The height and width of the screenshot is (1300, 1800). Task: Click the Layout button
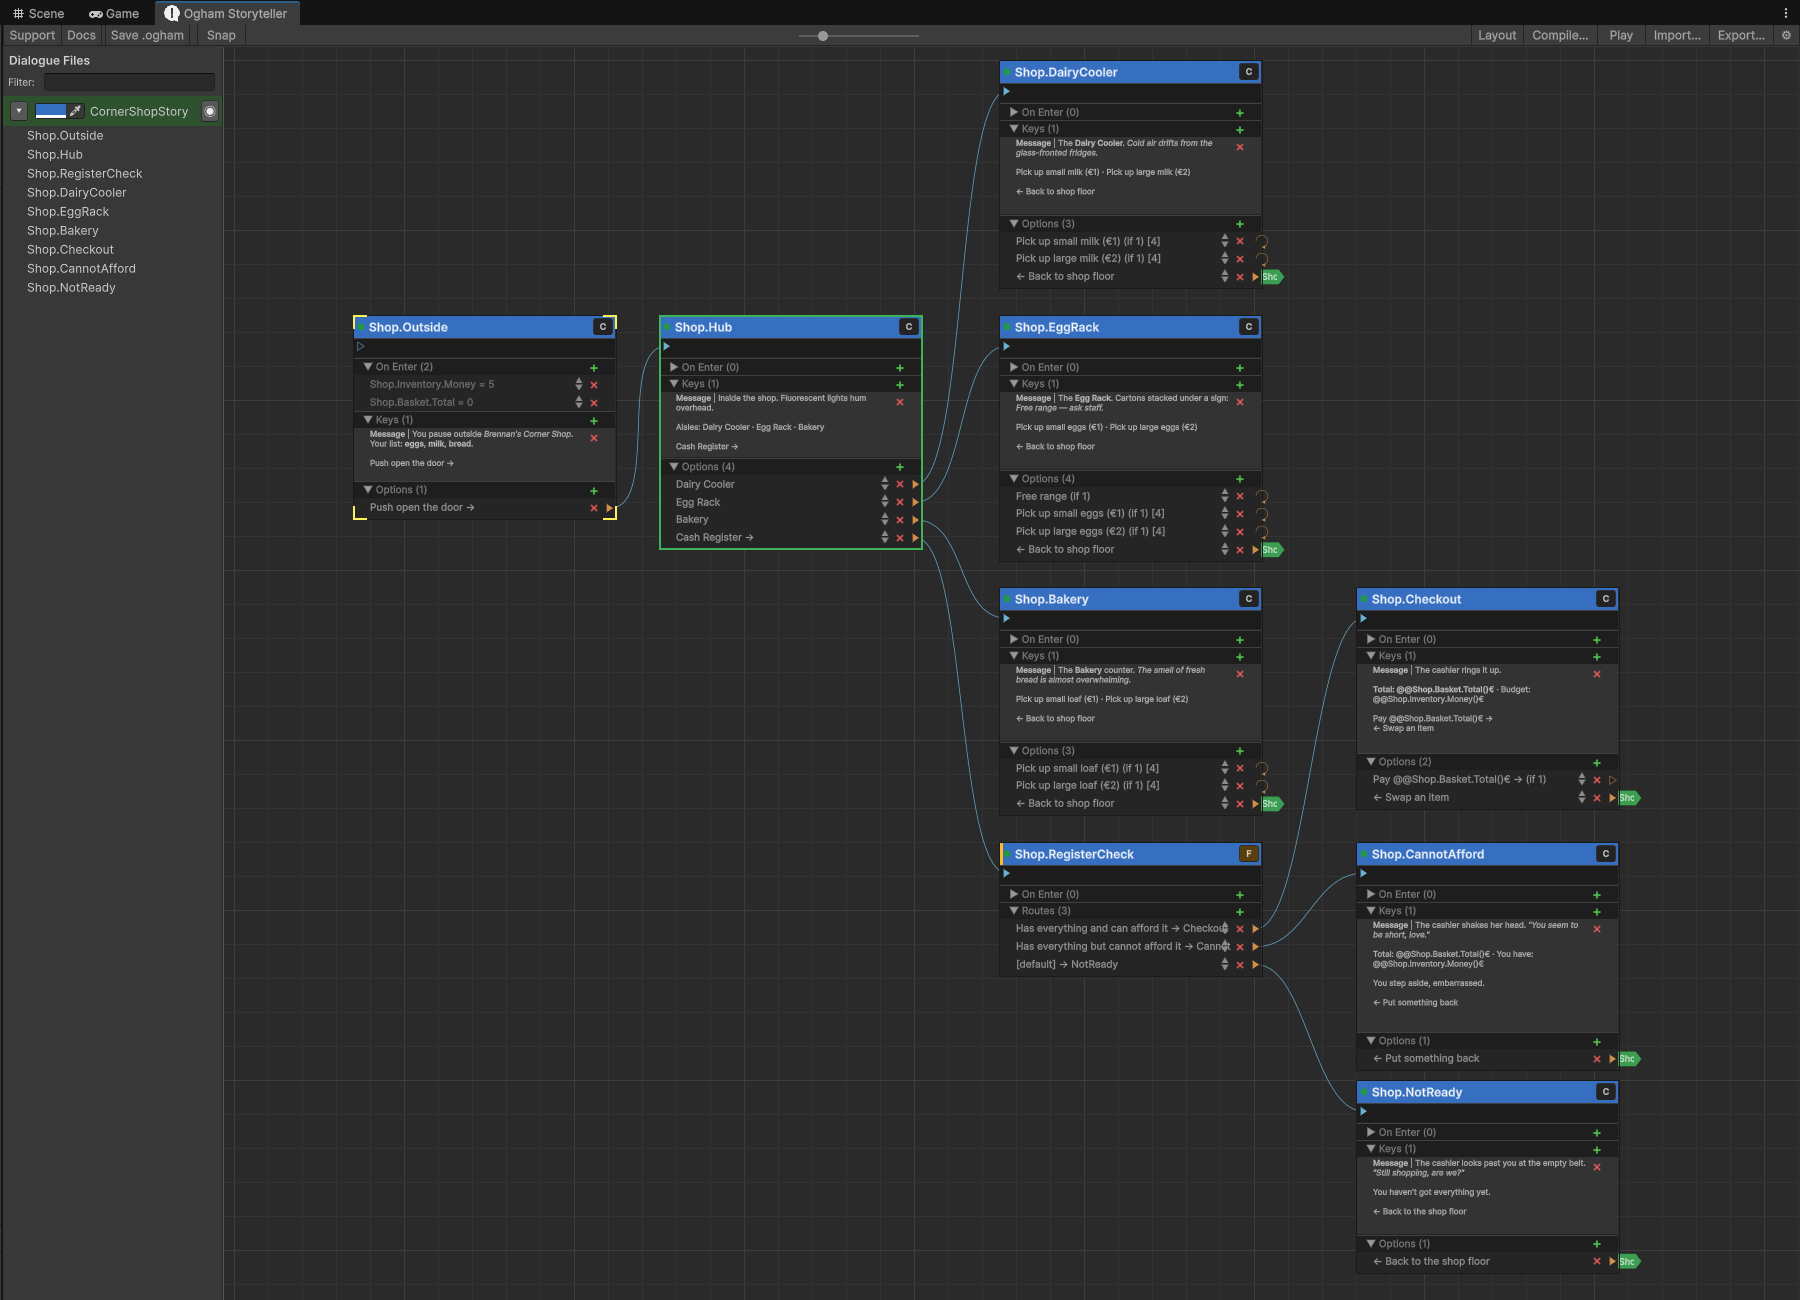click(x=1497, y=35)
